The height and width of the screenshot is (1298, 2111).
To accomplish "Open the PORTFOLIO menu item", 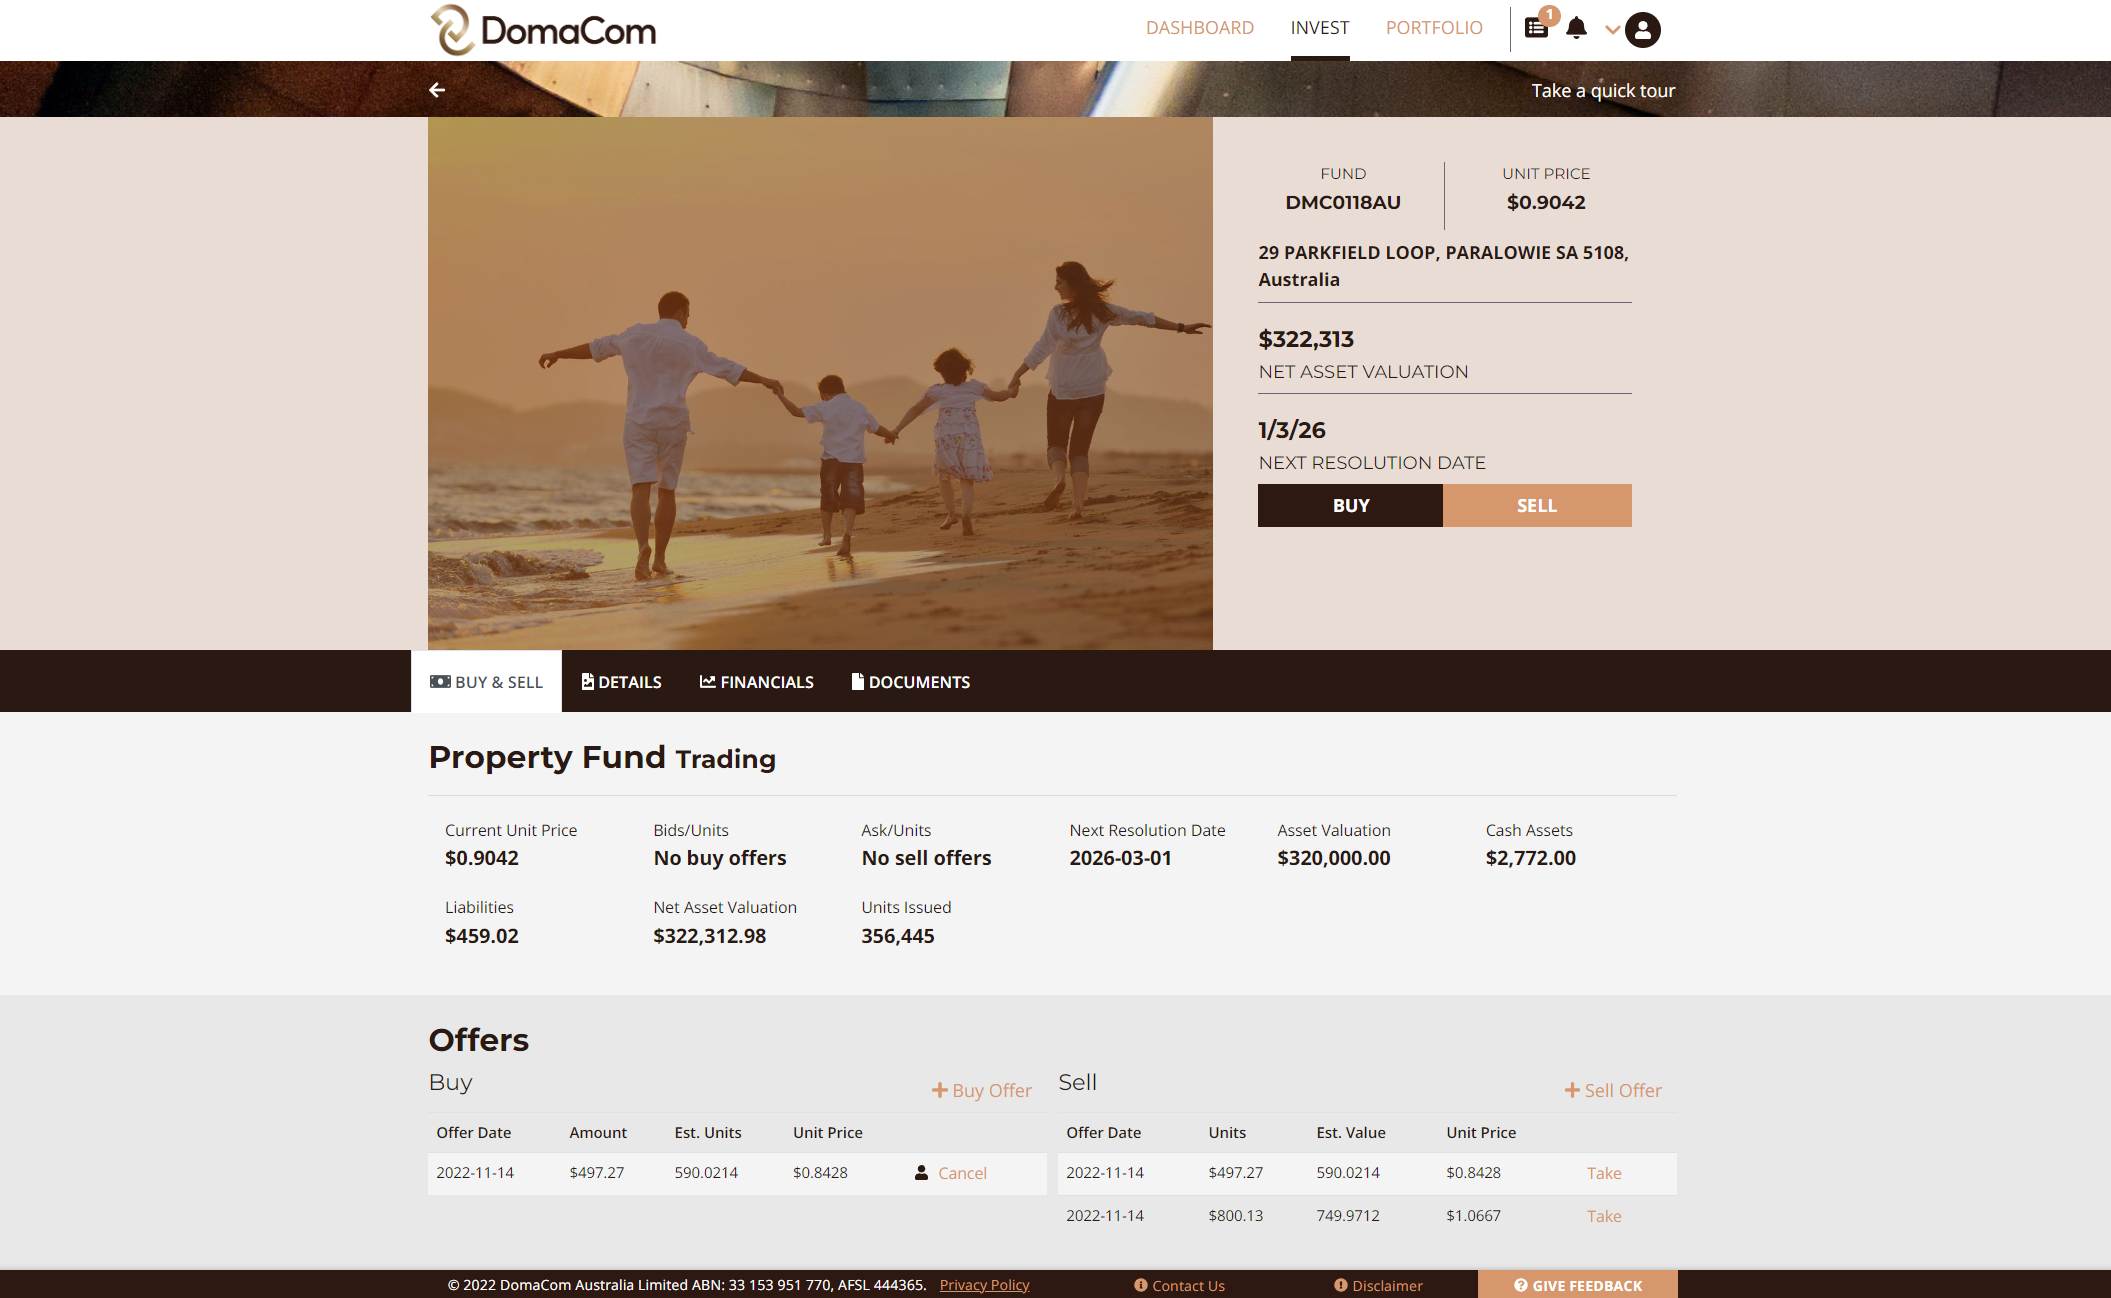I will point(1434,28).
